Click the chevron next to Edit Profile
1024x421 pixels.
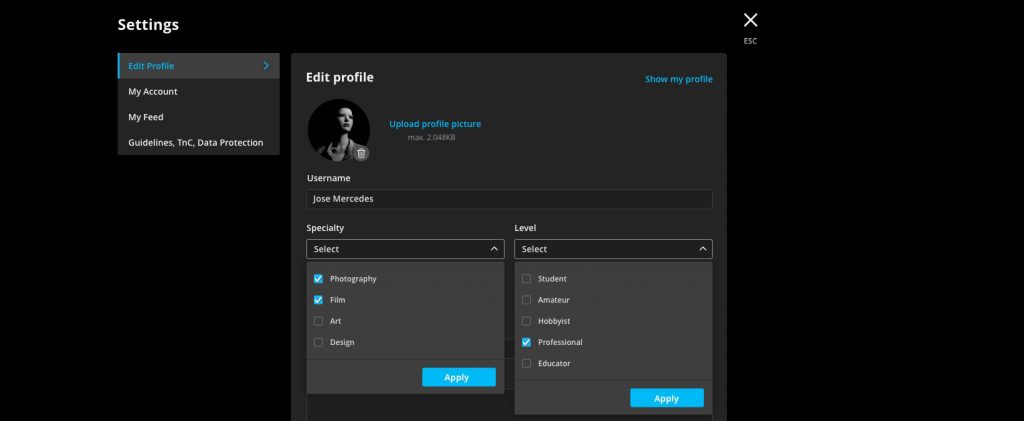[x=266, y=66]
